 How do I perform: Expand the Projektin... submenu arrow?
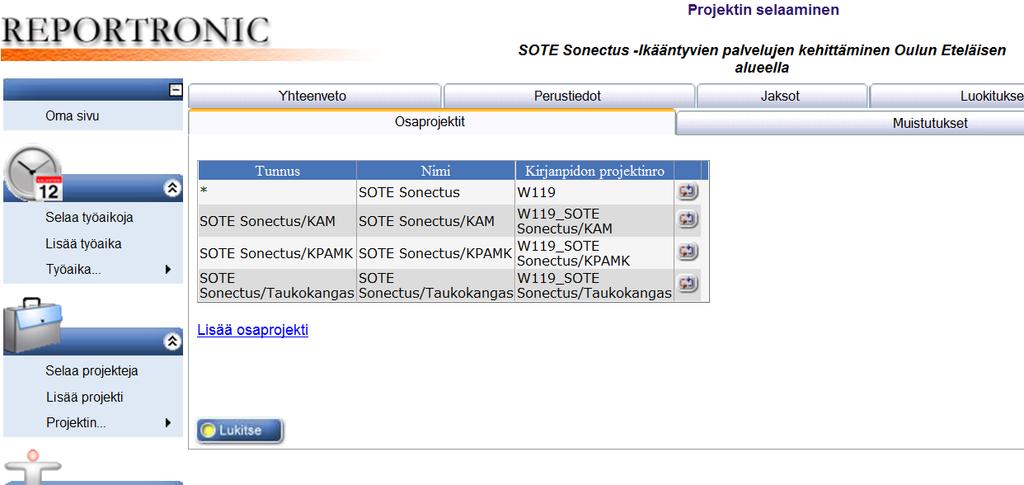click(x=168, y=422)
